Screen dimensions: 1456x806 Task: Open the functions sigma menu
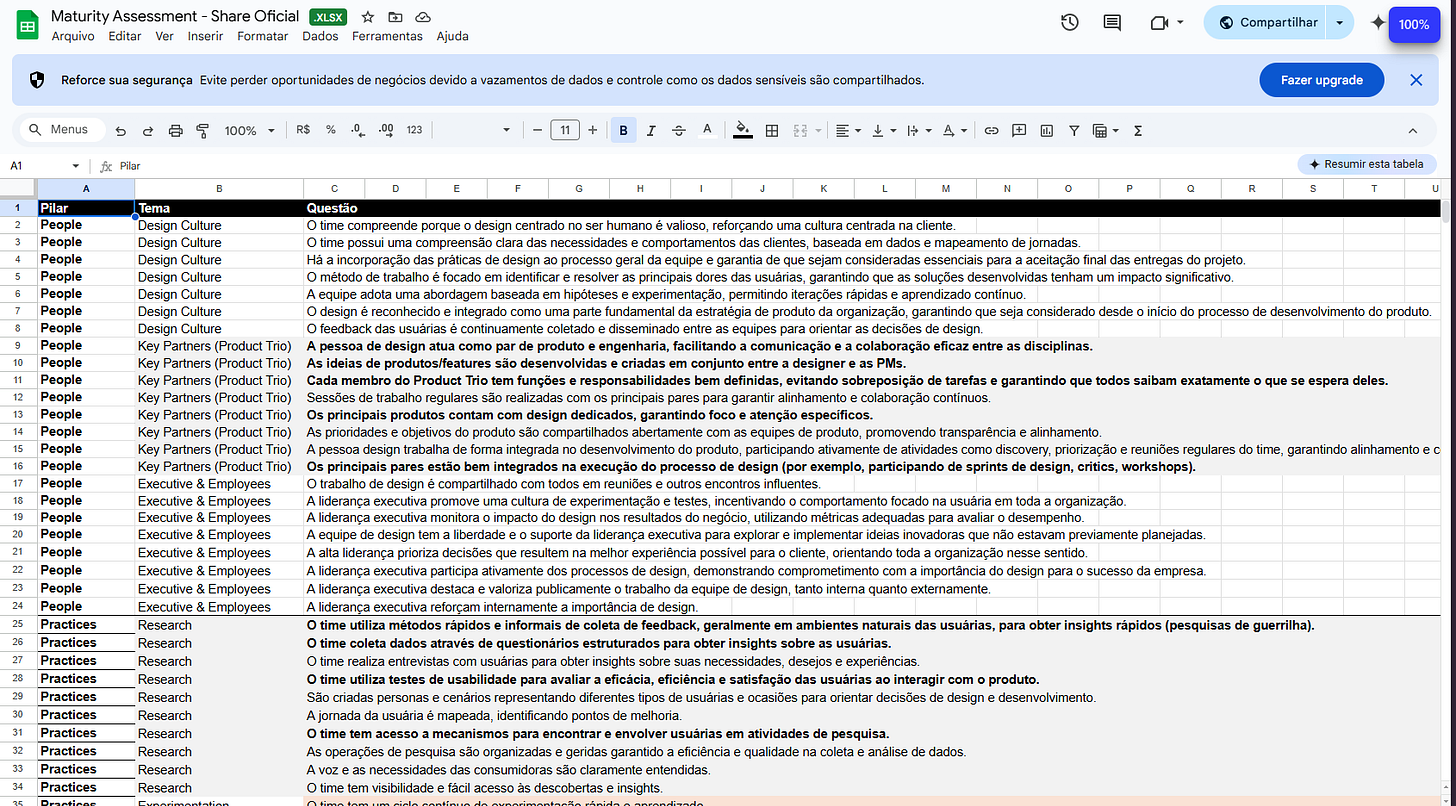point(1138,130)
